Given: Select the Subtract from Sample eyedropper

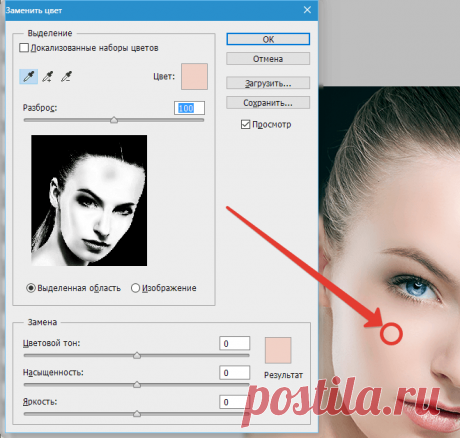Looking at the screenshot, I should [67, 77].
